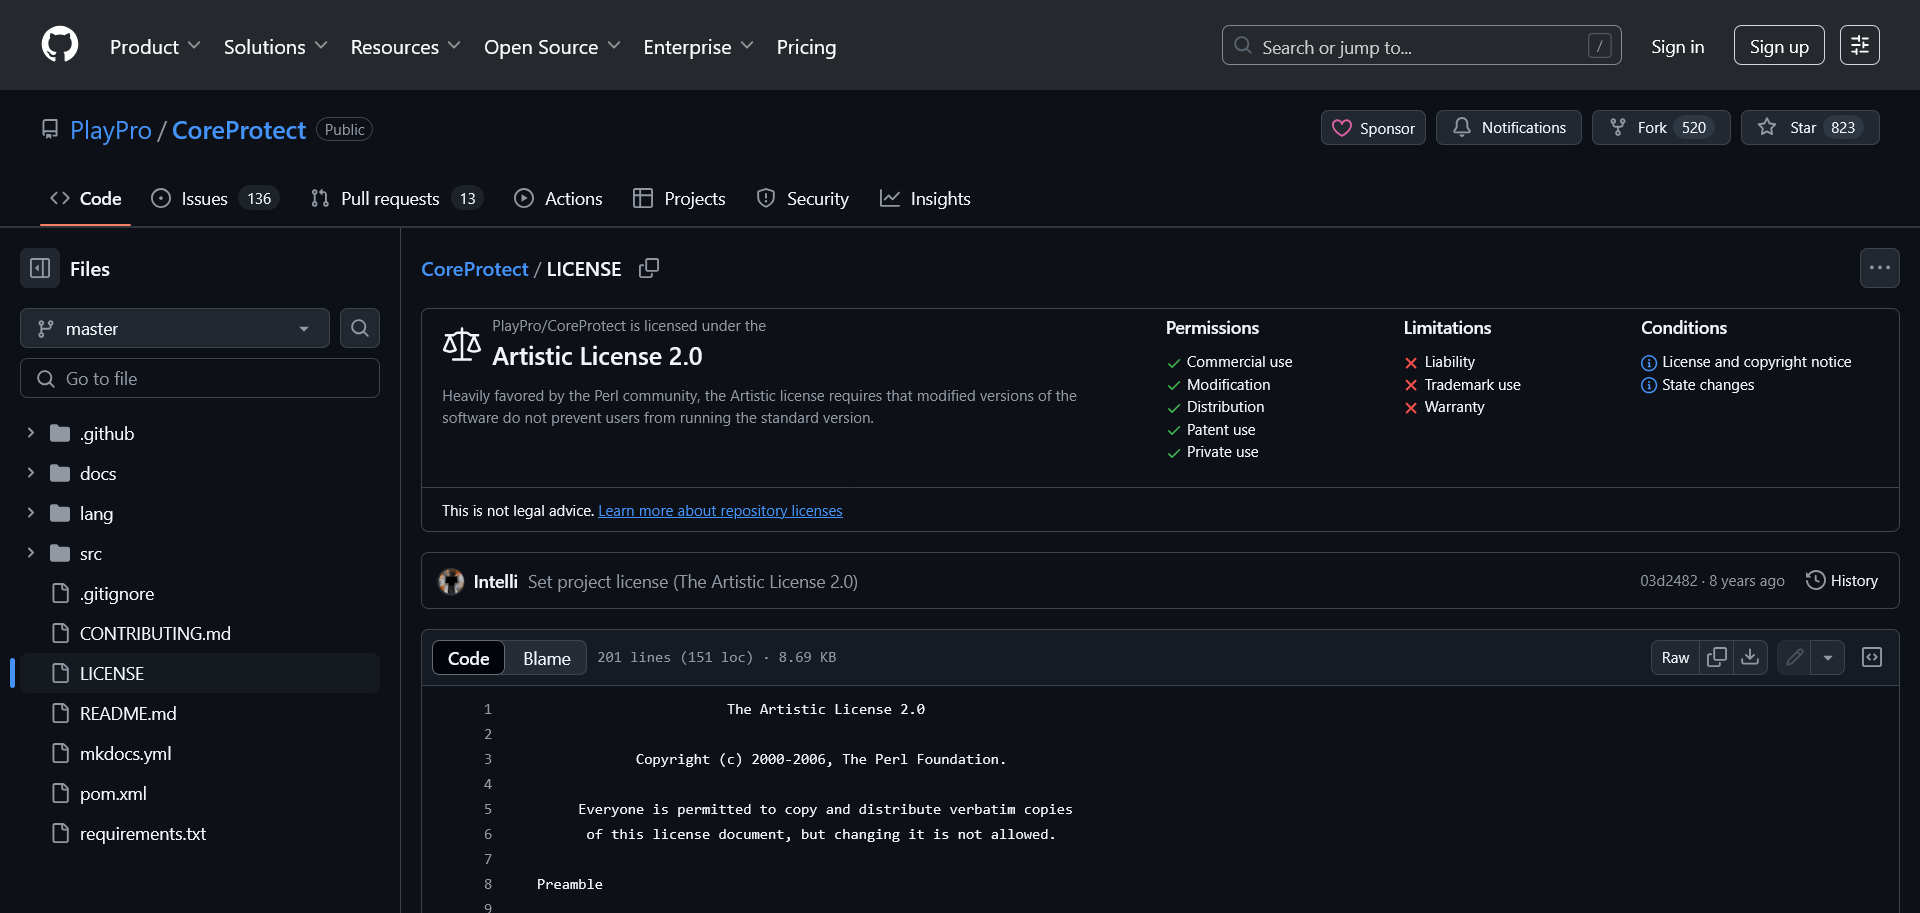The height and width of the screenshot is (913, 1920).
Task: Select the Code tab
Action: click(x=86, y=199)
